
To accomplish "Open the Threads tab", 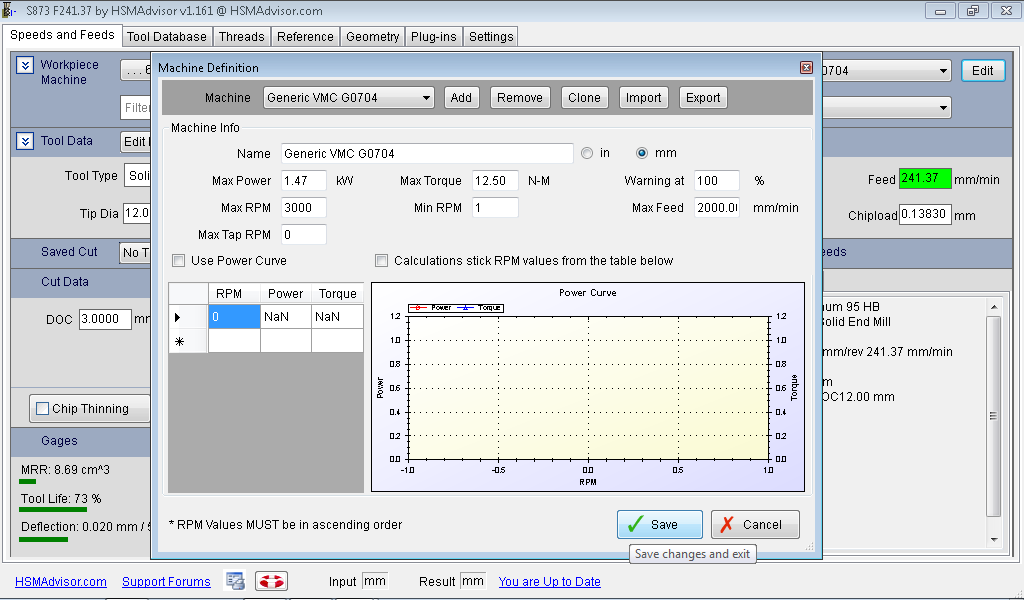I will pyautogui.click(x=242, y=37).
